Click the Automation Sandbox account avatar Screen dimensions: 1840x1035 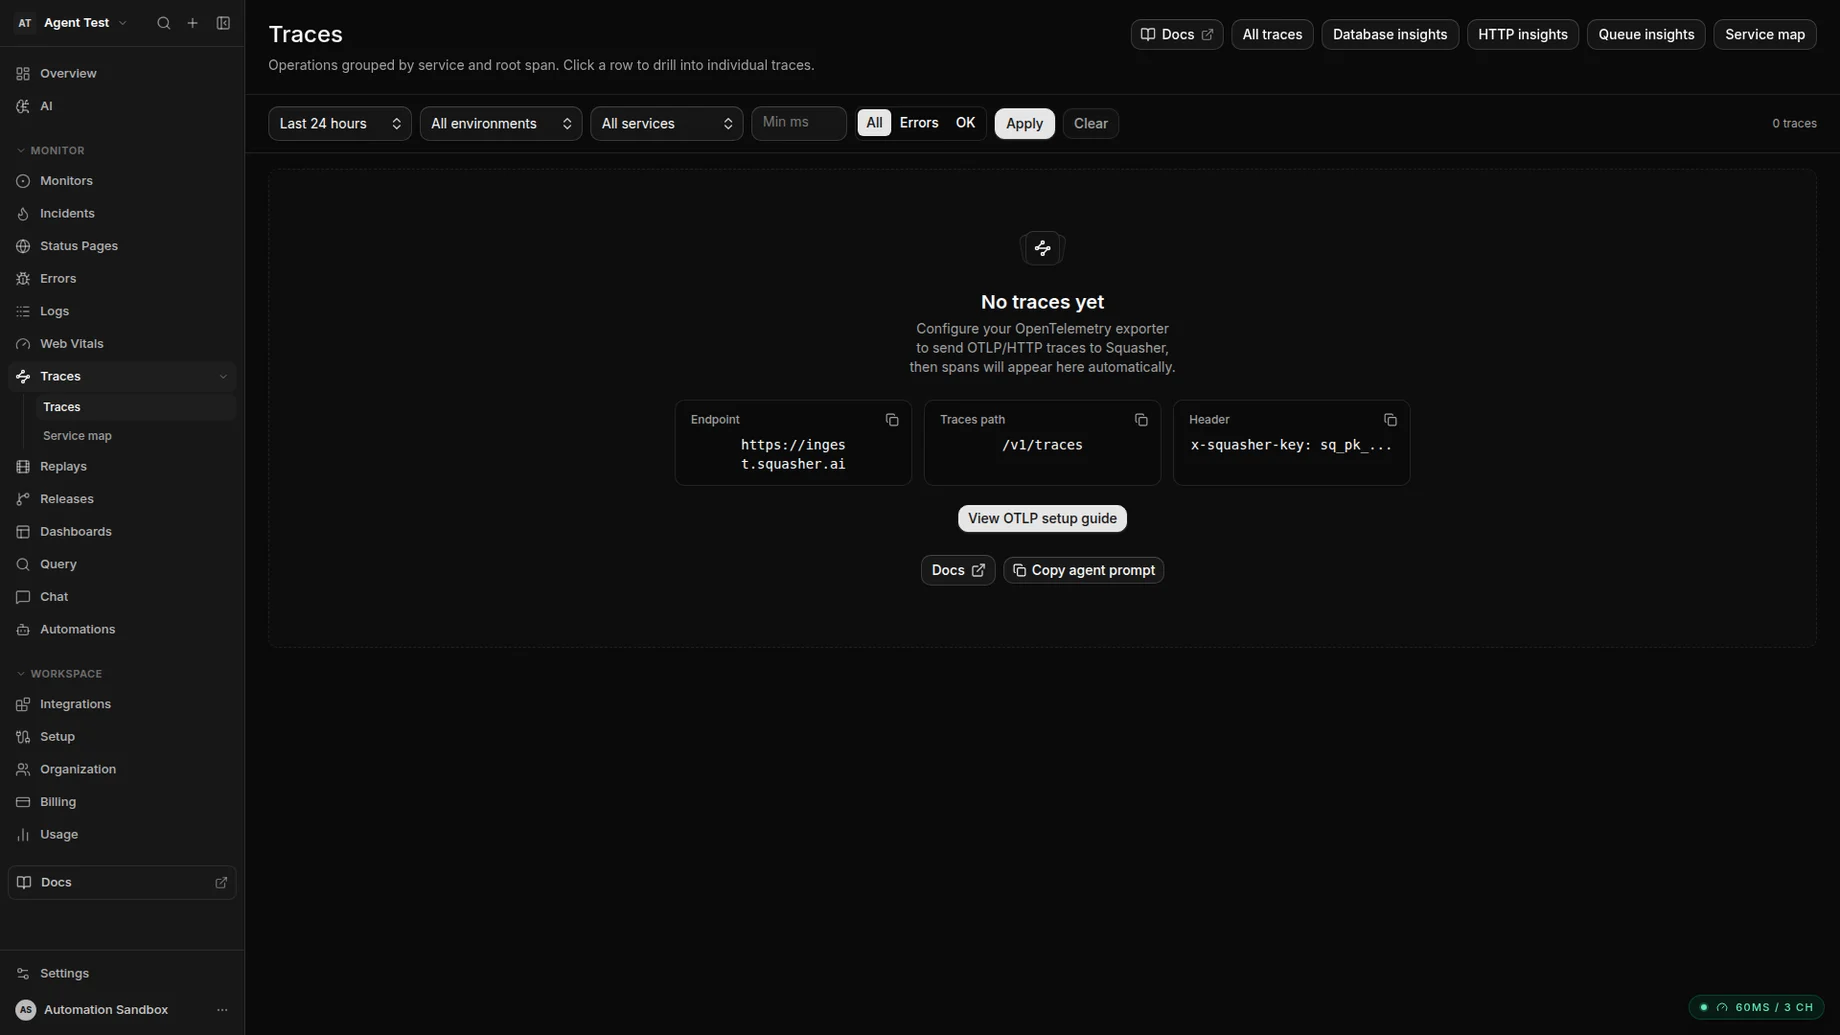click(x=26, y=1010)
